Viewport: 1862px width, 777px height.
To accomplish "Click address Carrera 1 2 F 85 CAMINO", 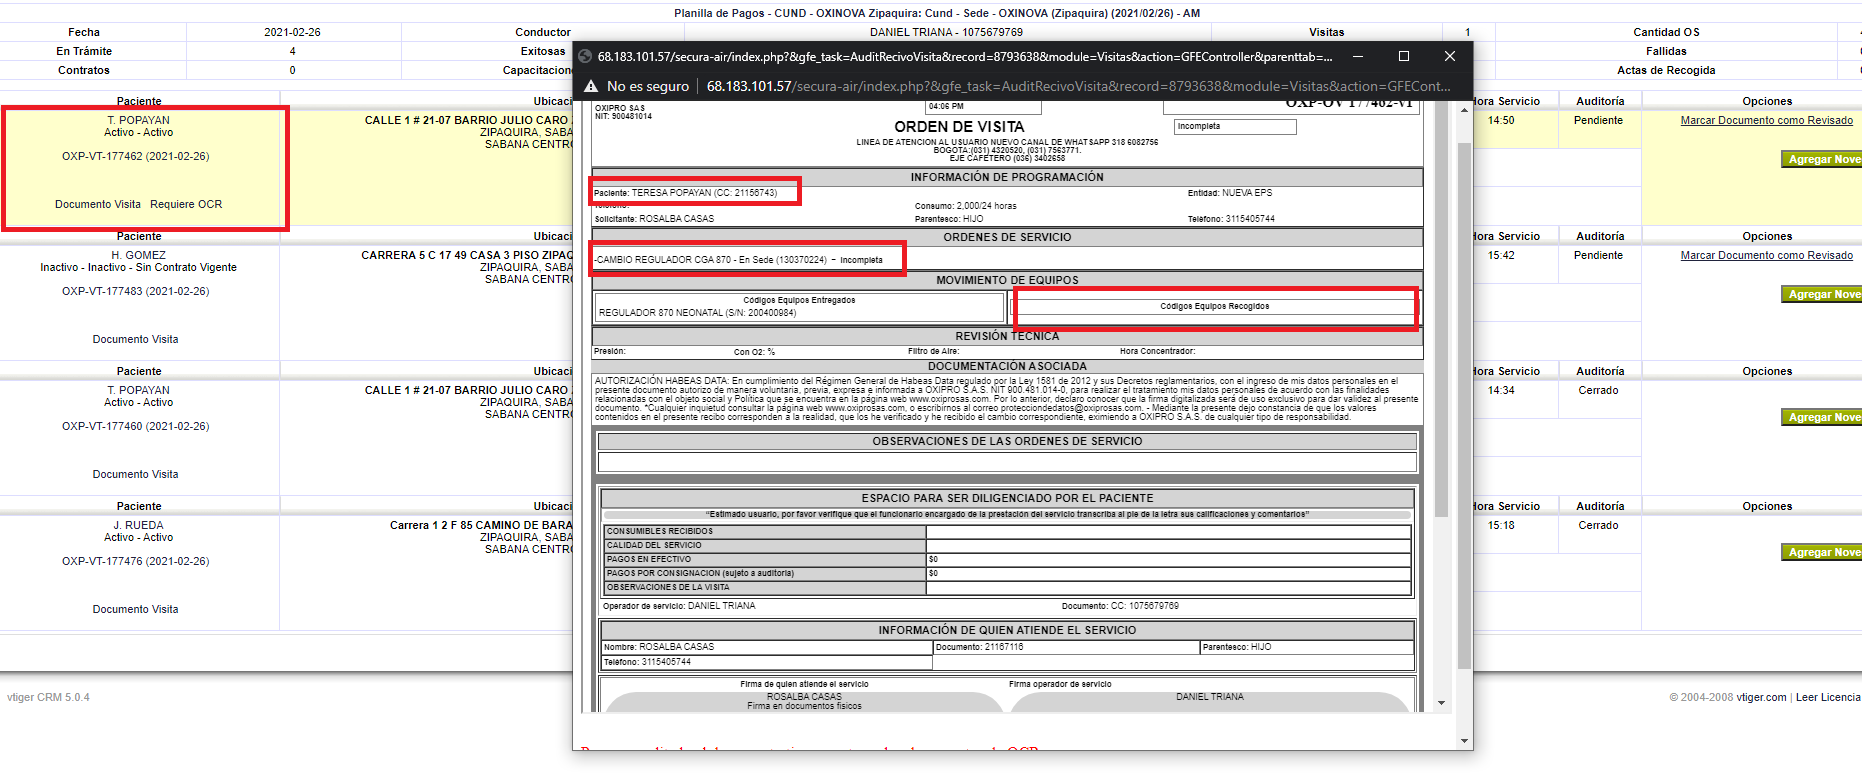I will tap(481, 525).
